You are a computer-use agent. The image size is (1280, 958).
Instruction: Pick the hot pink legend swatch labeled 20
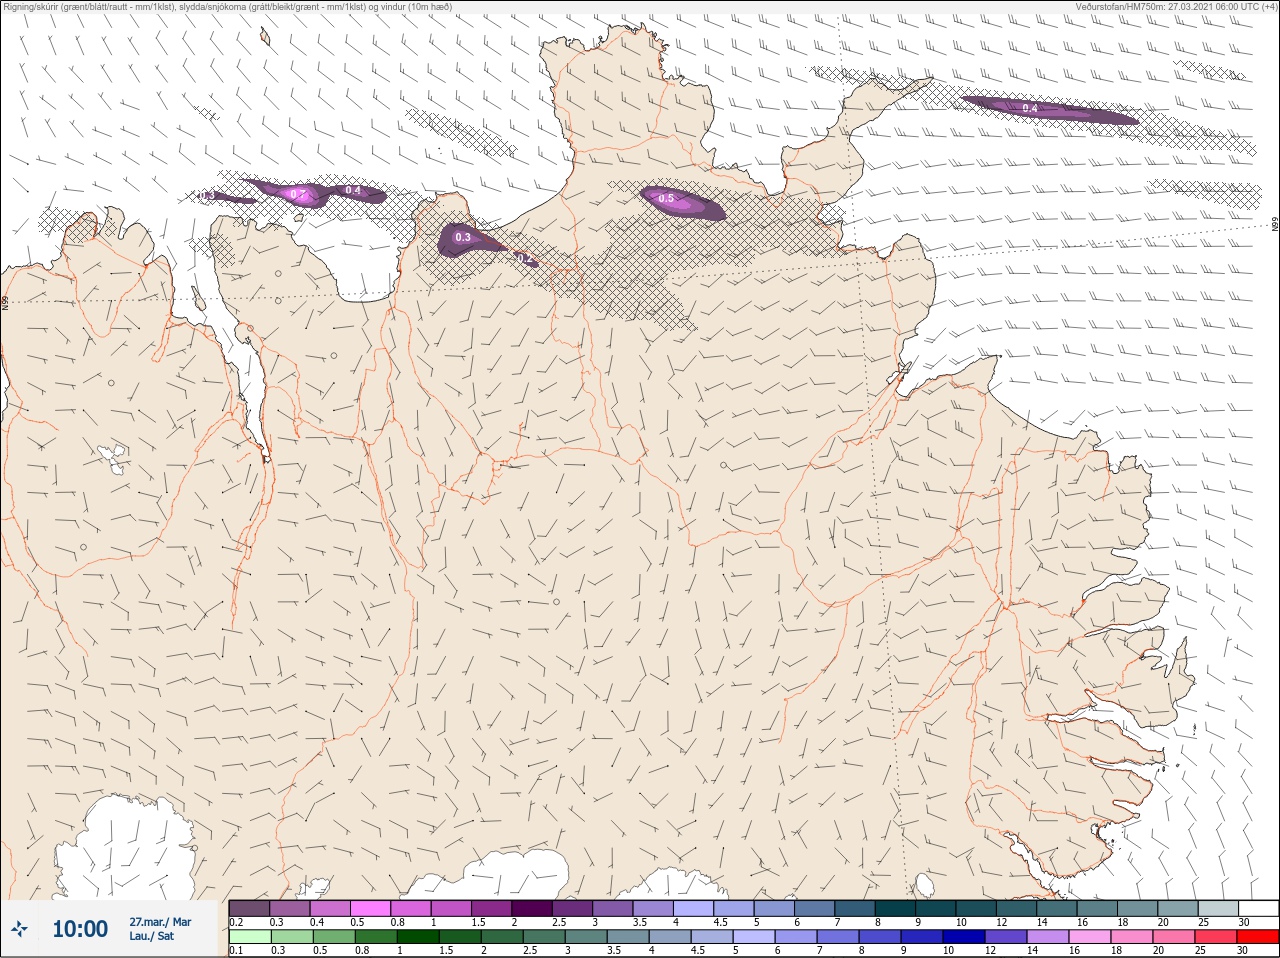pyautogui.click(x=1173, y=937)
